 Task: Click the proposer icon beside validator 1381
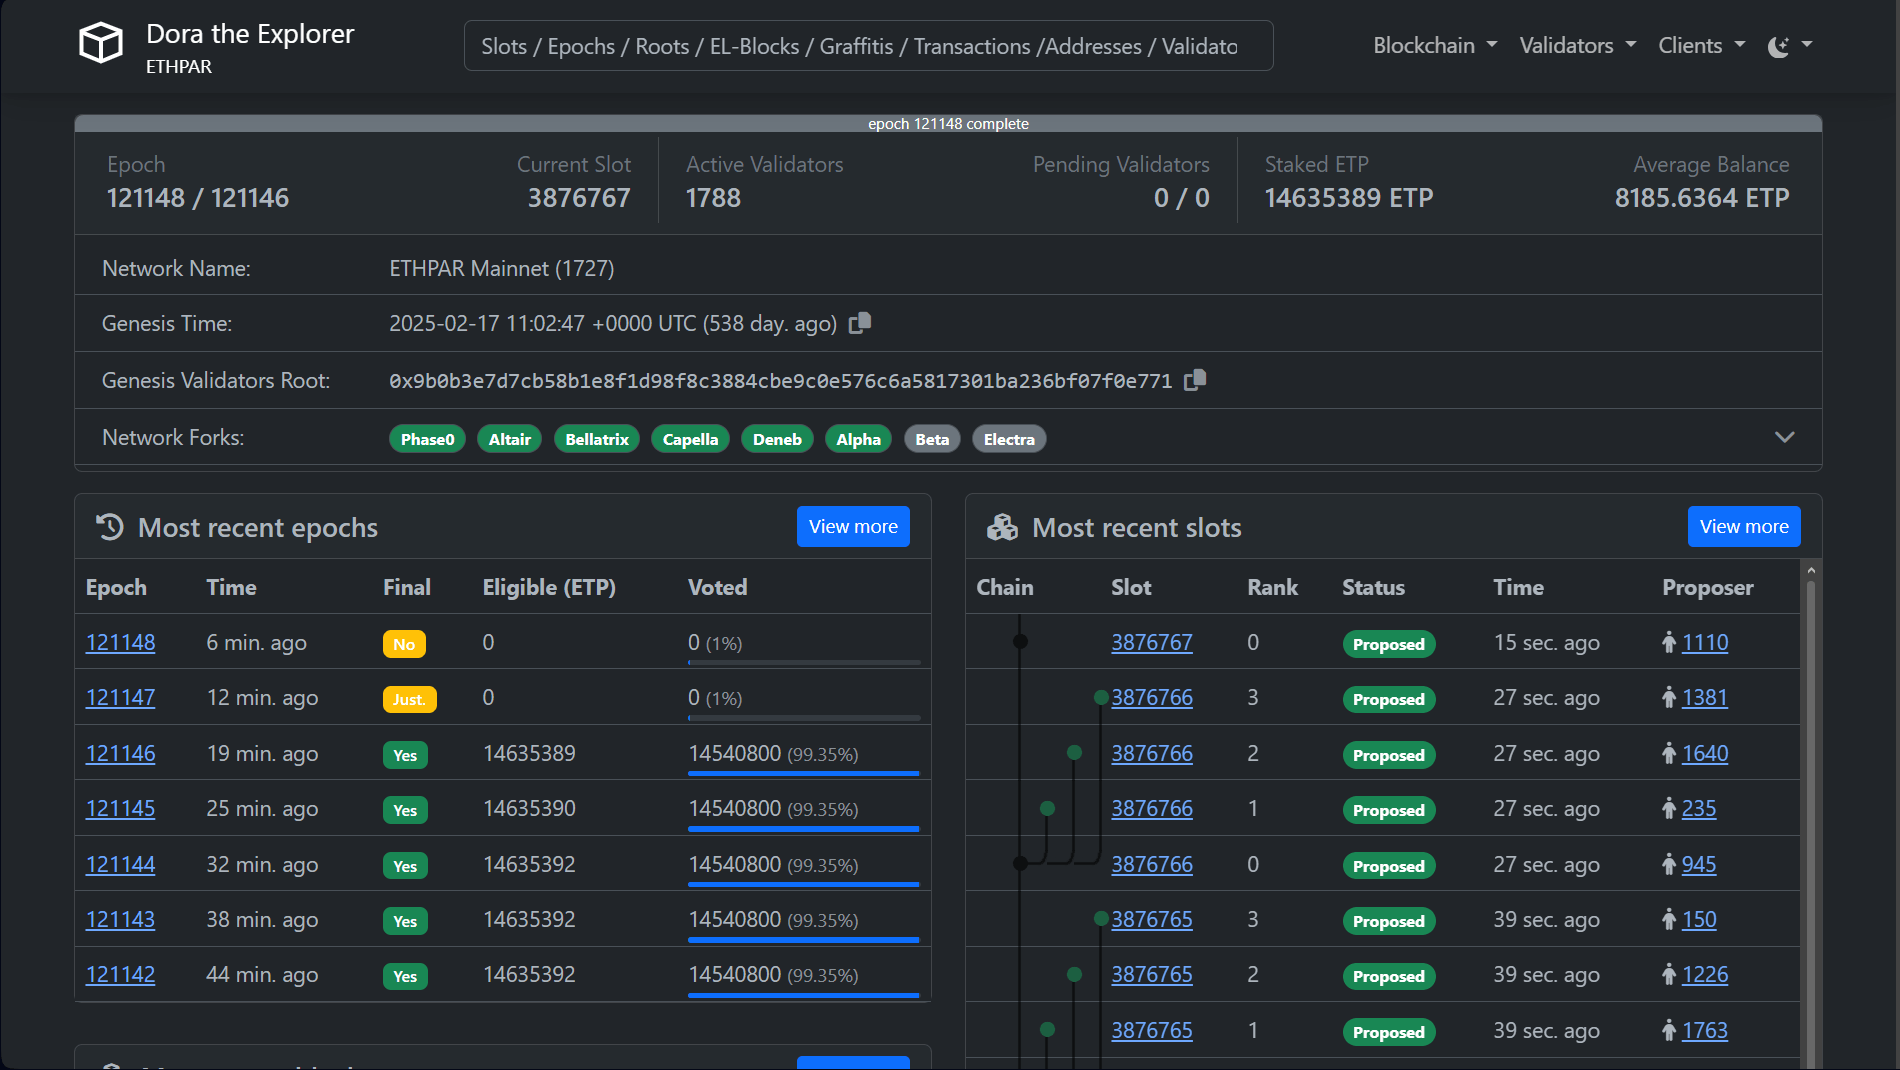point(1669,697)
